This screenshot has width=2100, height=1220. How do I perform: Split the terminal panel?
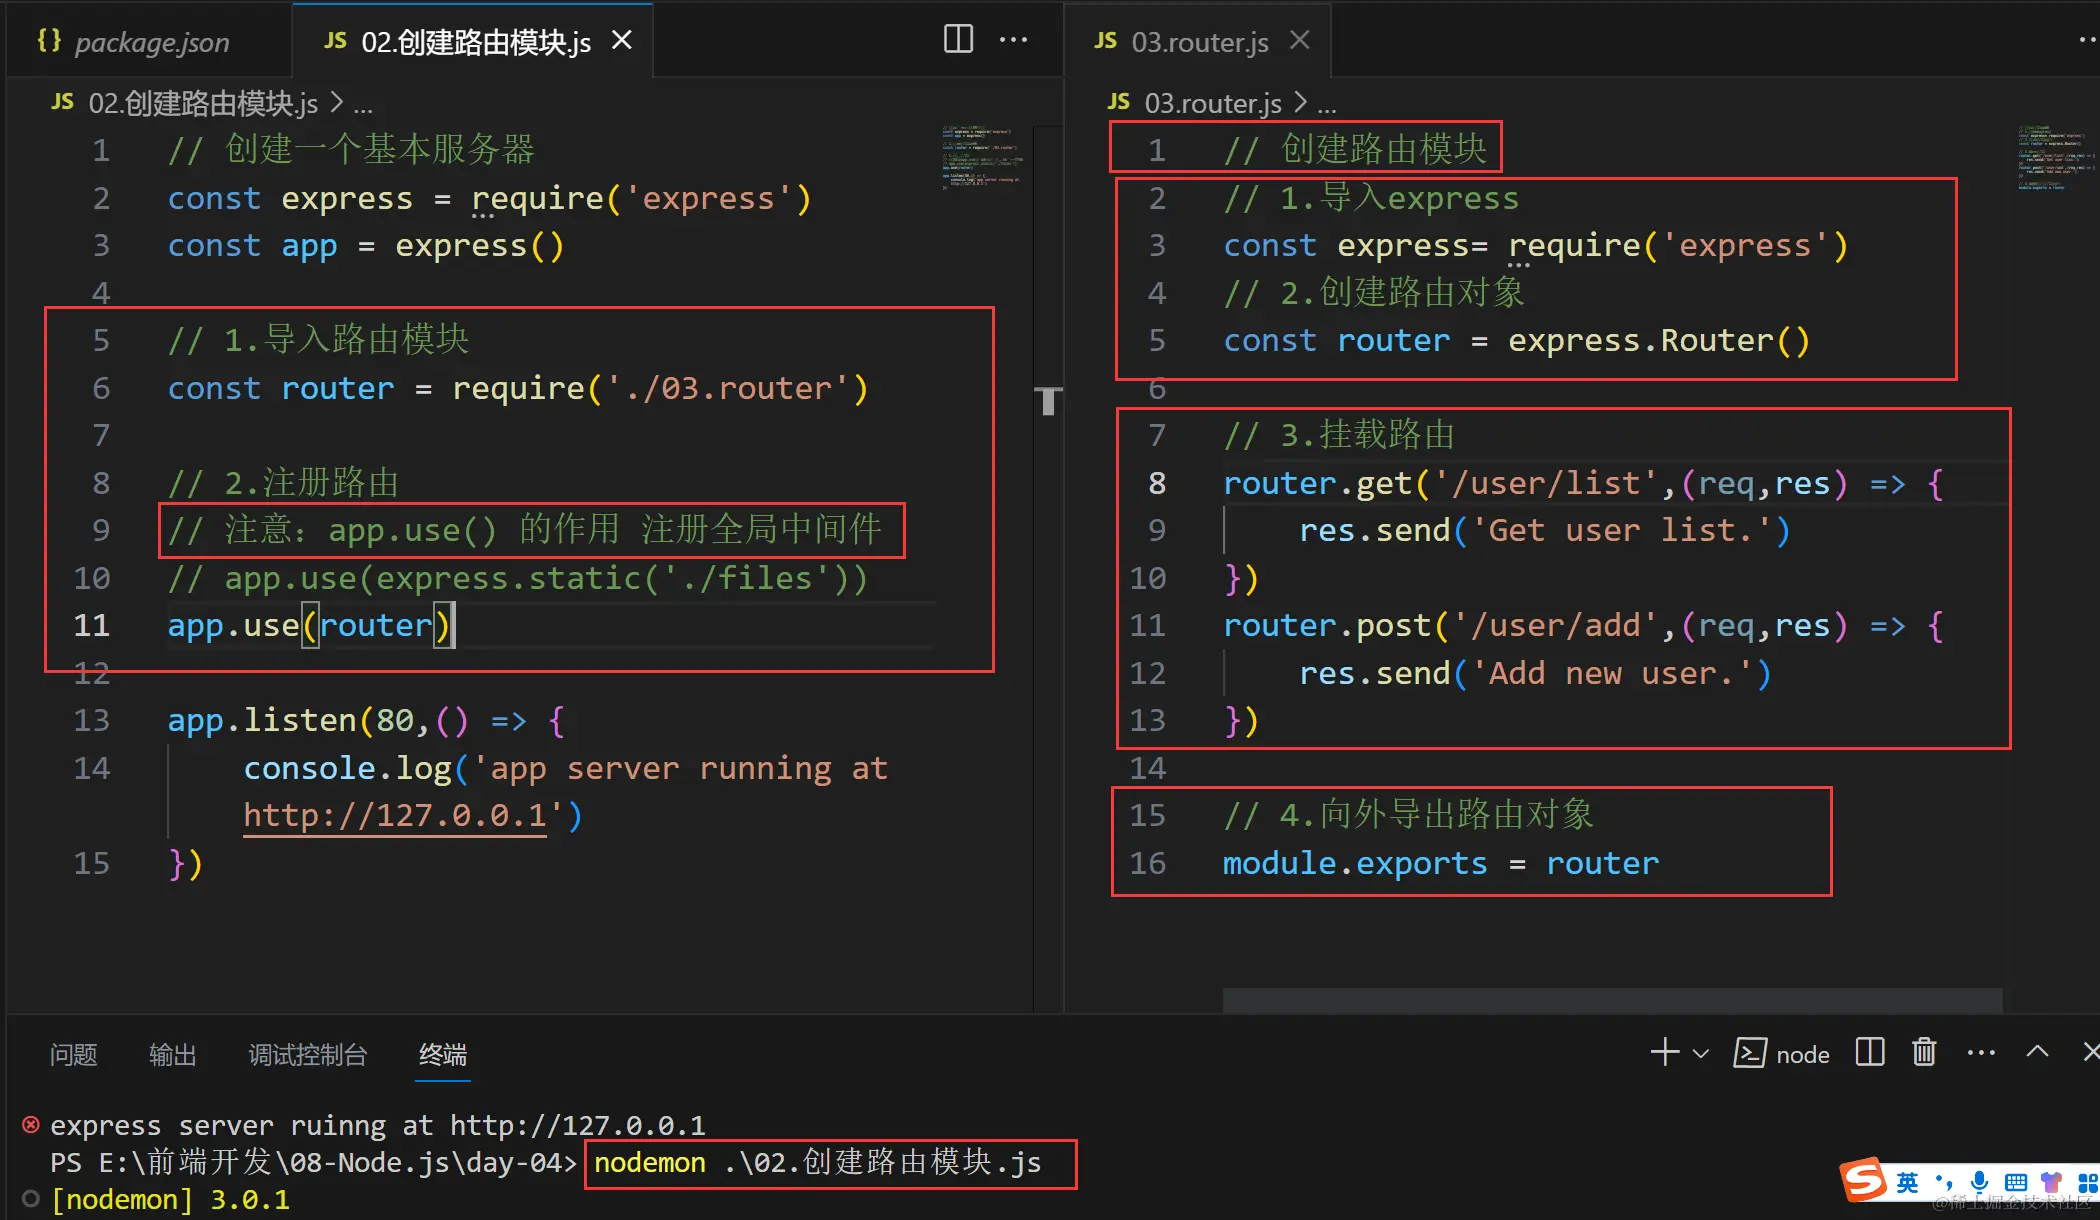tap(1869, 1053)
